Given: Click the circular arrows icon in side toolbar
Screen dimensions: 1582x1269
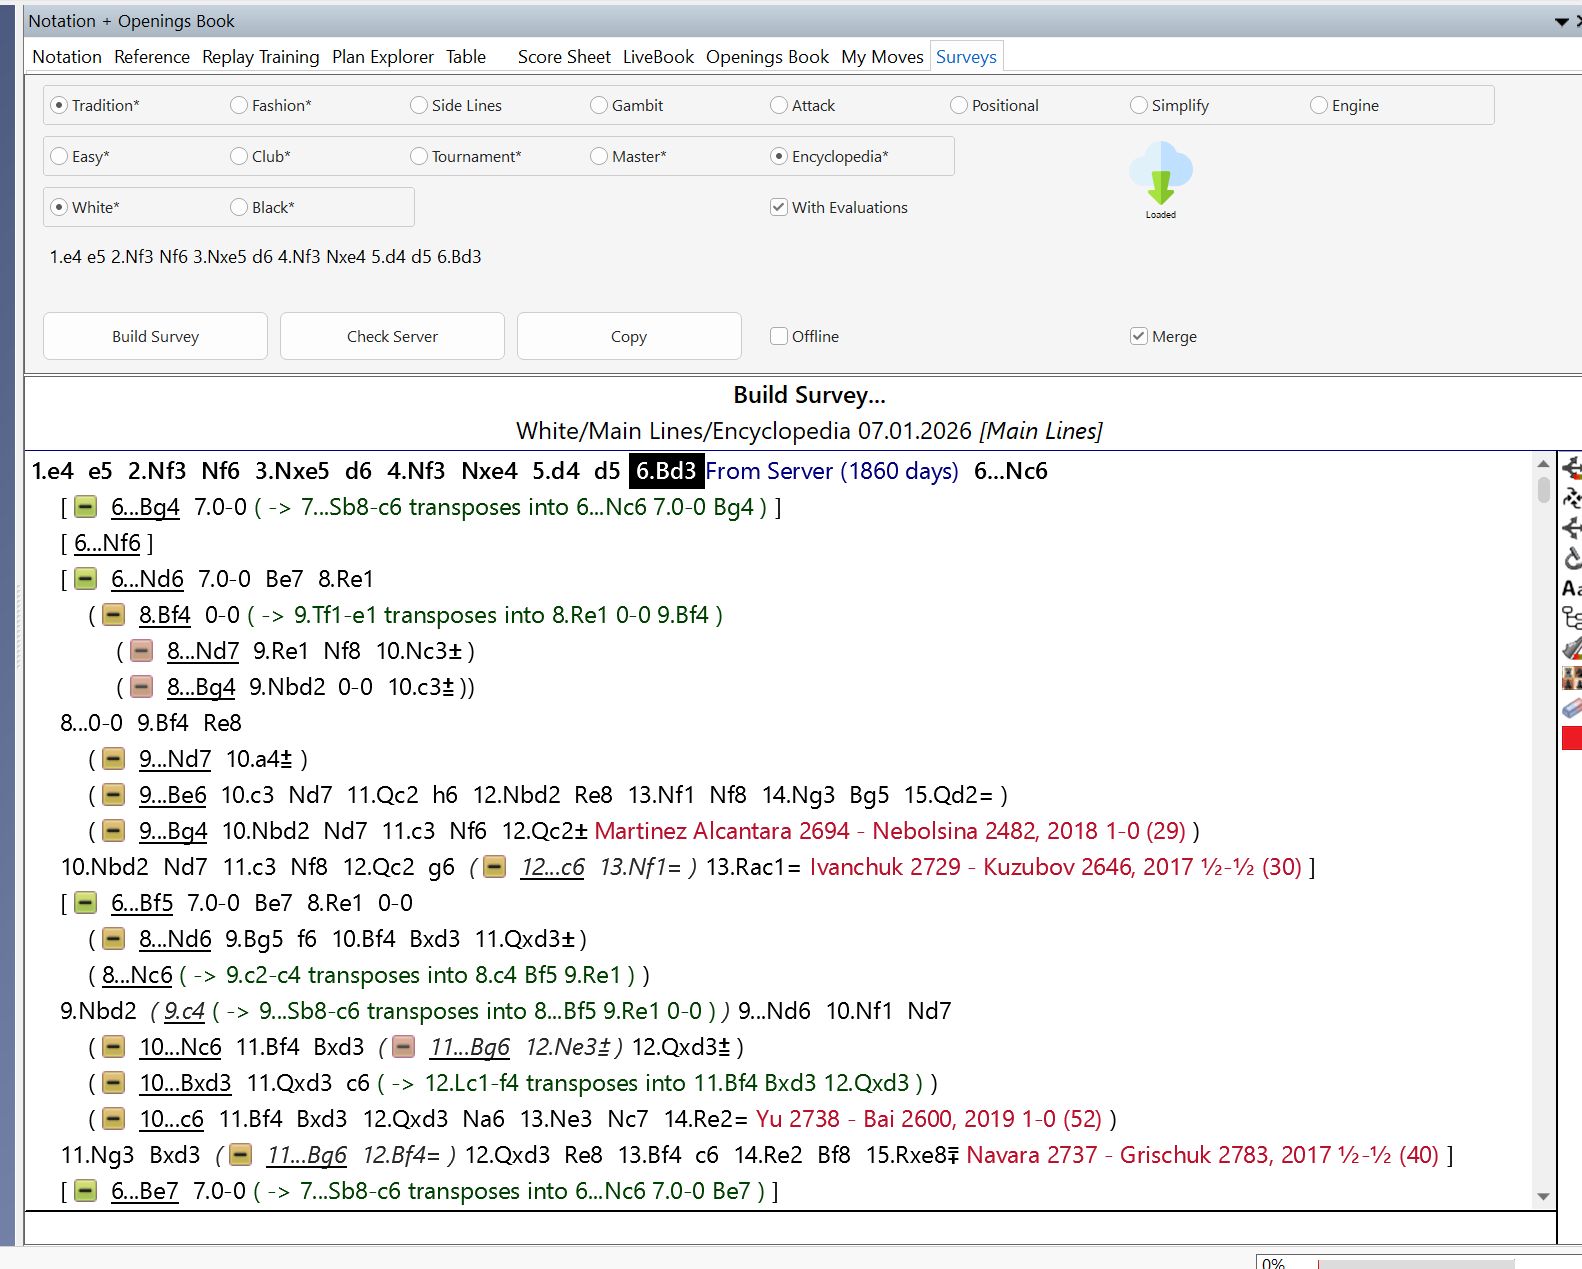Looking at the screenshot, I should click(1572, 498).
